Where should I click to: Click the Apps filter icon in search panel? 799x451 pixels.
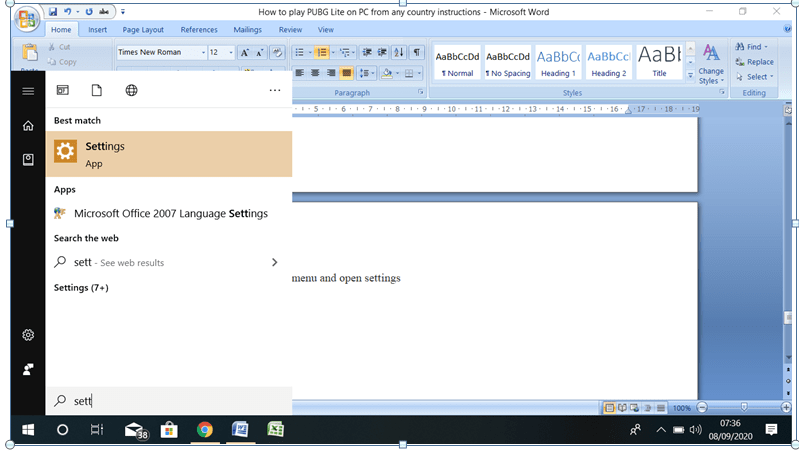click(x=63, y=90)
